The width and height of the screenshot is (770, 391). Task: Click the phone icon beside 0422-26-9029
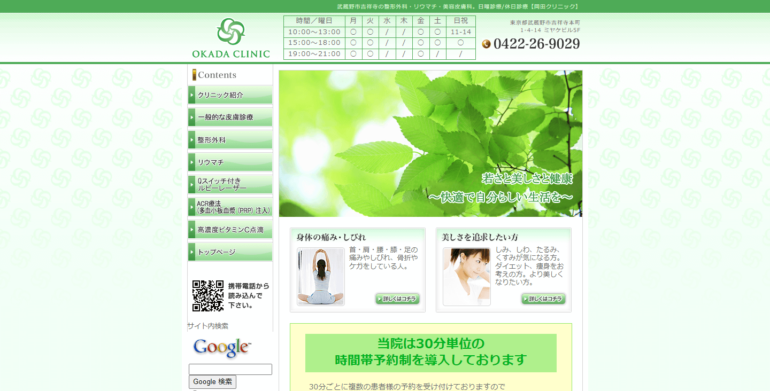click(486, 44)
